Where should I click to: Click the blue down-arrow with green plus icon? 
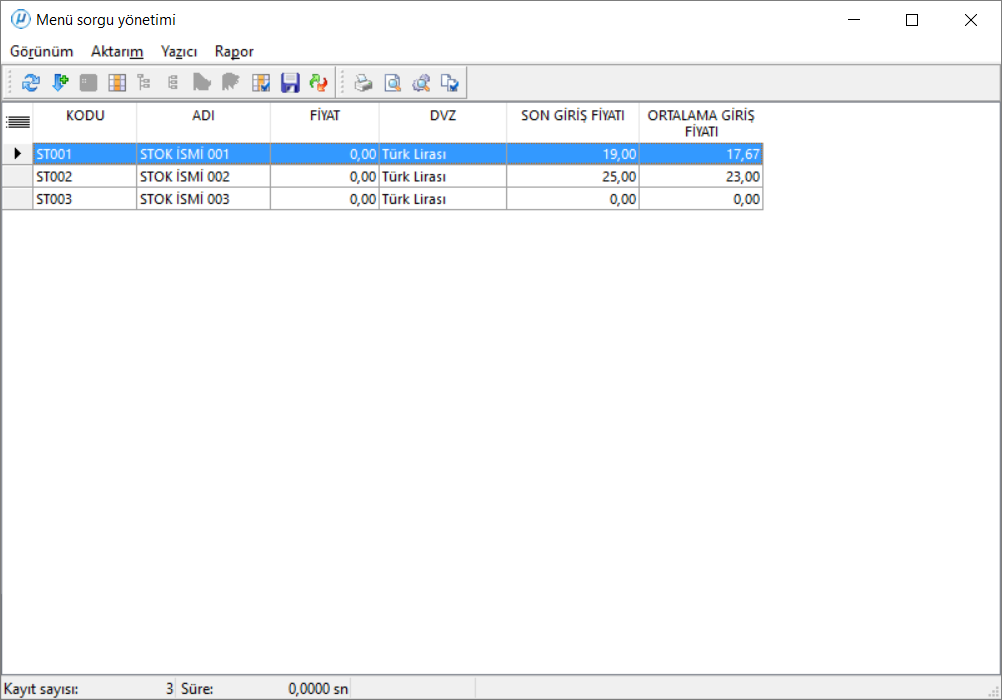(x=60, y=83)
